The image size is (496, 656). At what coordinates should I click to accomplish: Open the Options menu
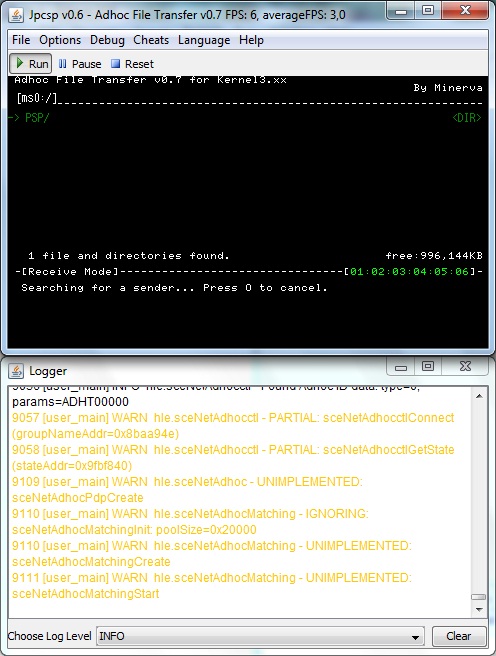(x=60, y=40)
